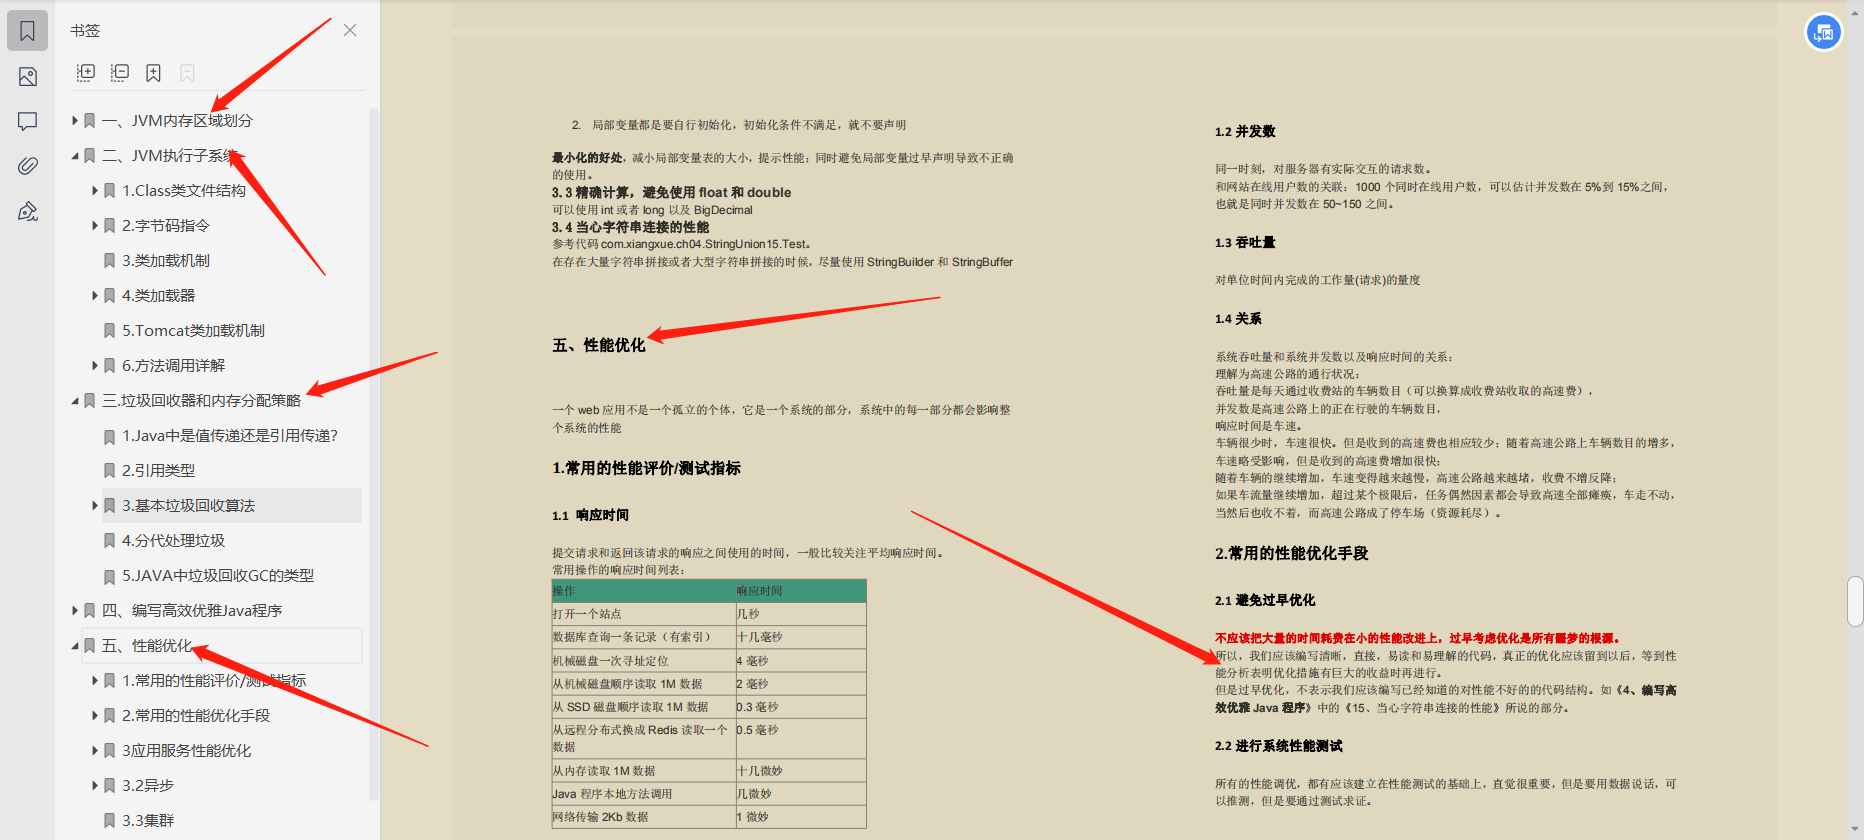
Task: Click the 书签 panel title
Action: click(85, 31)
